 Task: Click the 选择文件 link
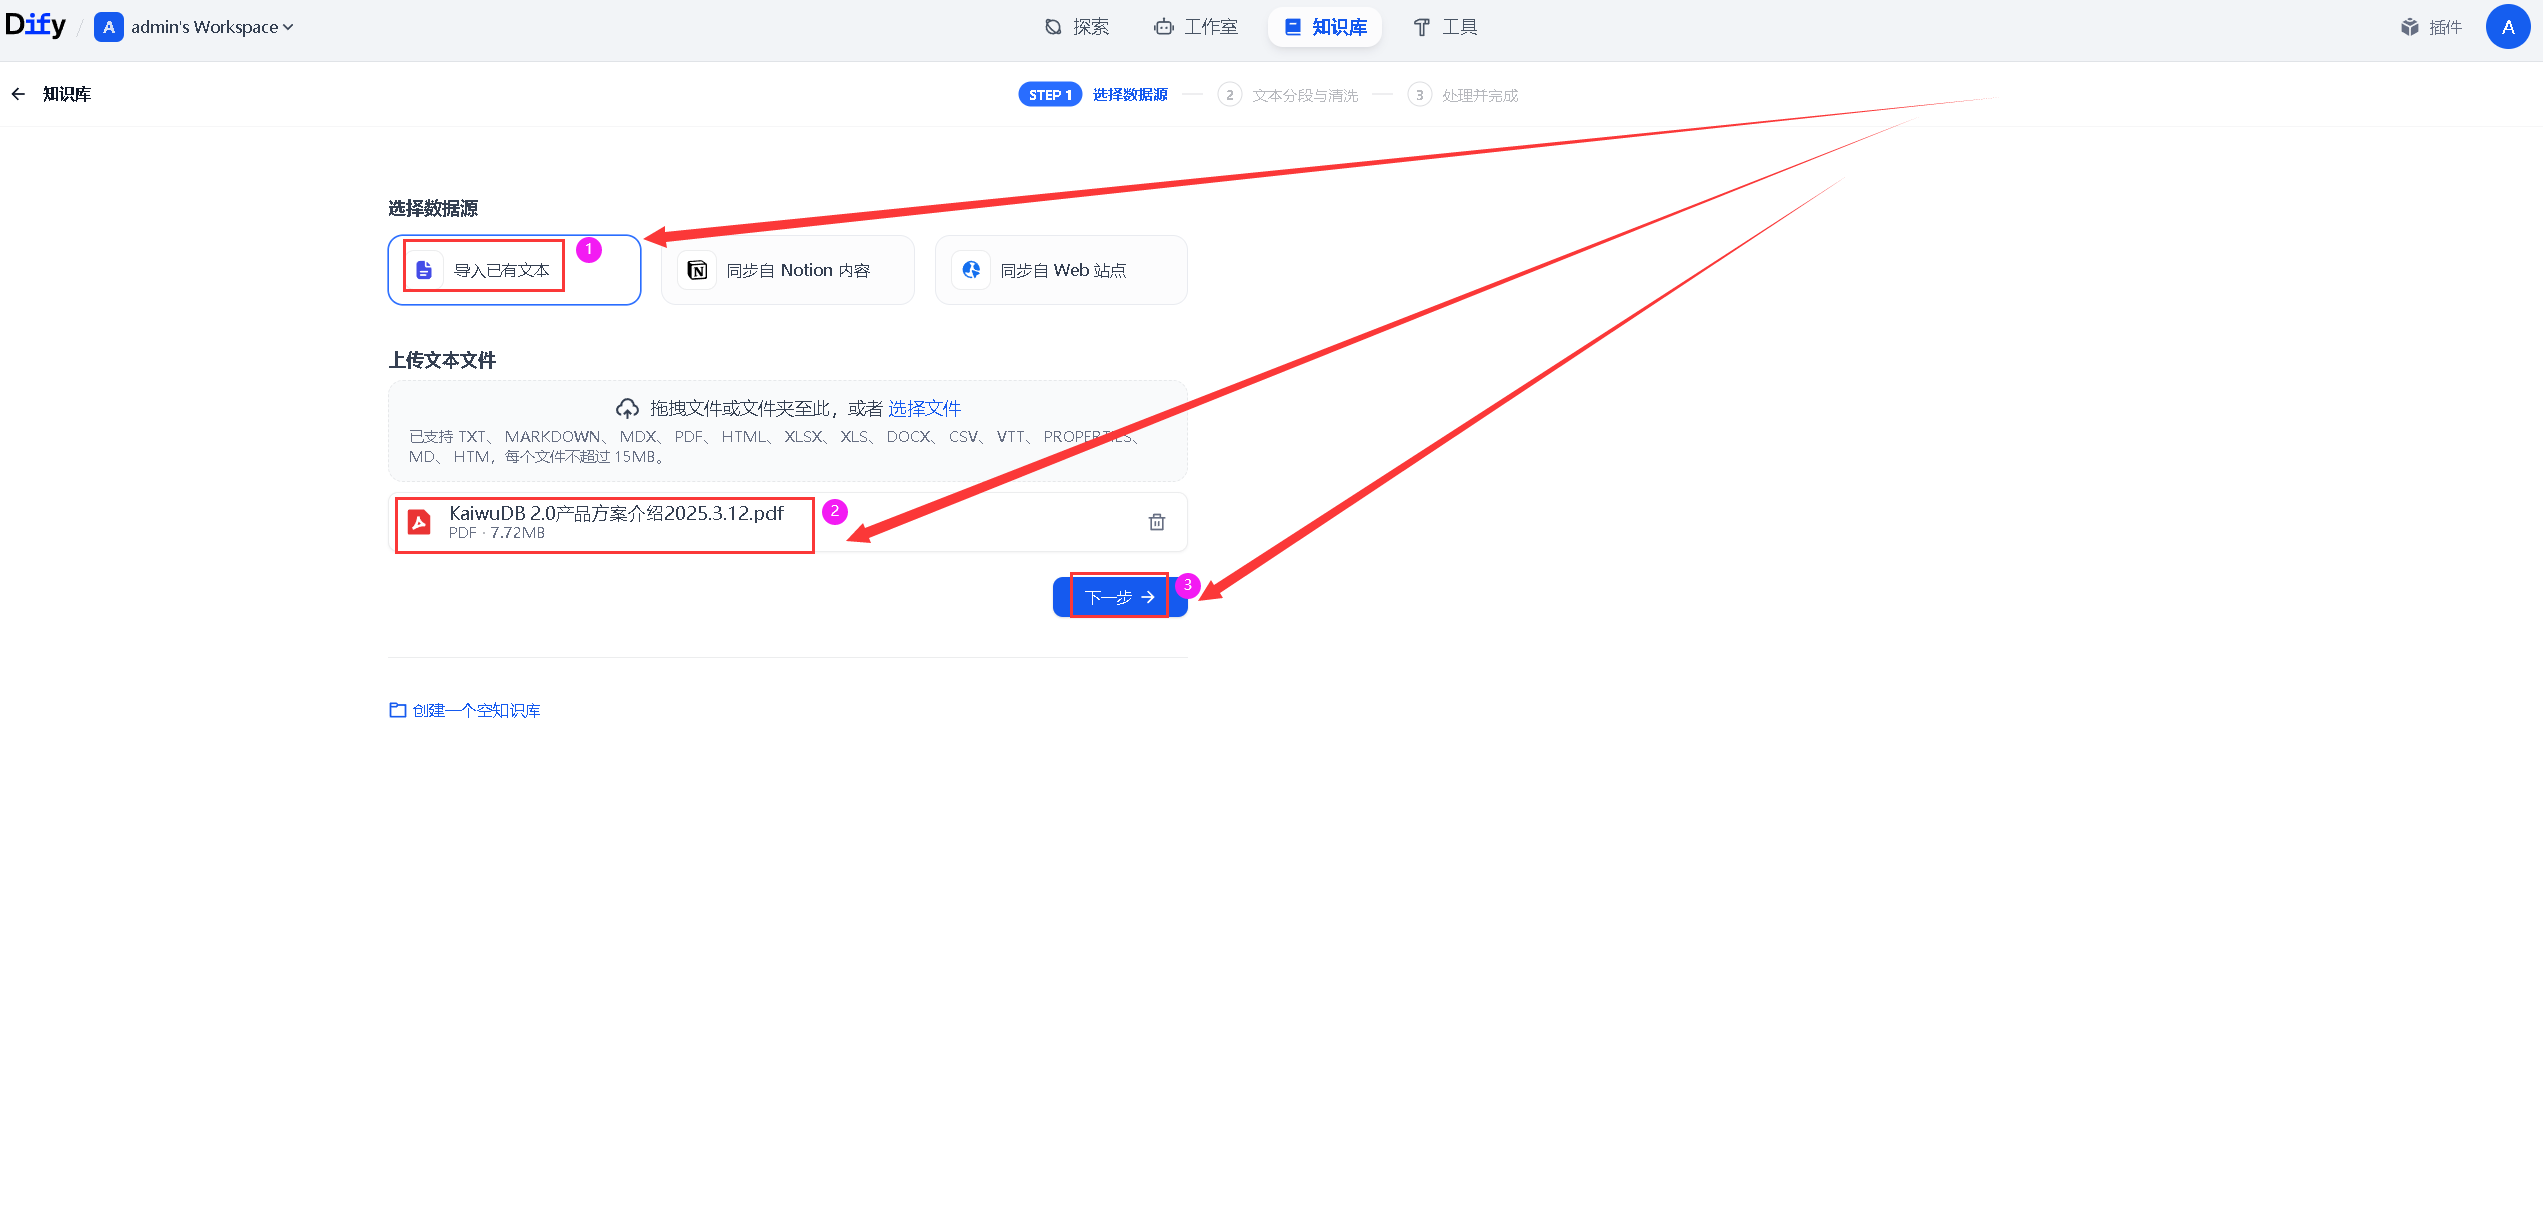point(924,408)
